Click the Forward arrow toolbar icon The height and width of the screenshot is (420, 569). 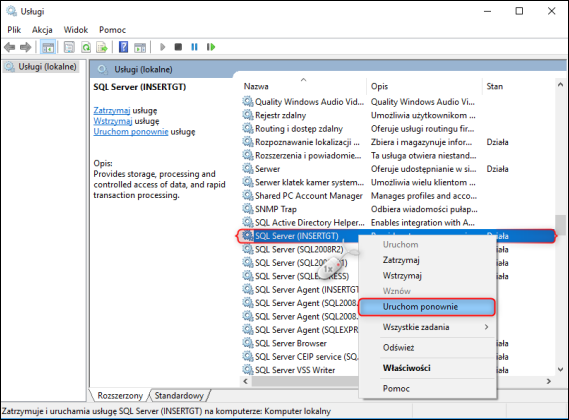coord(25,47)
